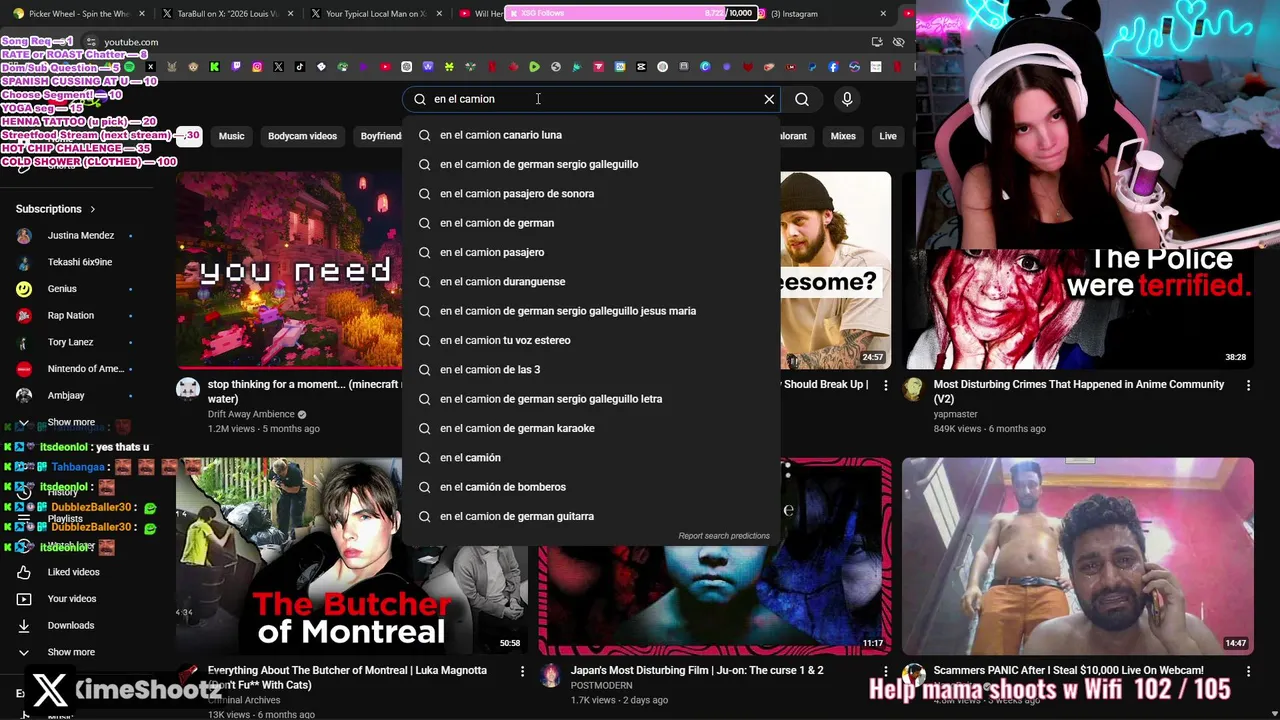Click the magnifier search button

click(x=802, y=99)
